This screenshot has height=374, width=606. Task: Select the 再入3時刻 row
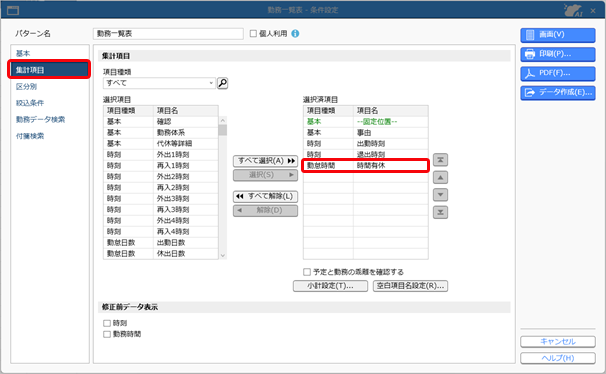pyautogui.click(x=161, y=210)
